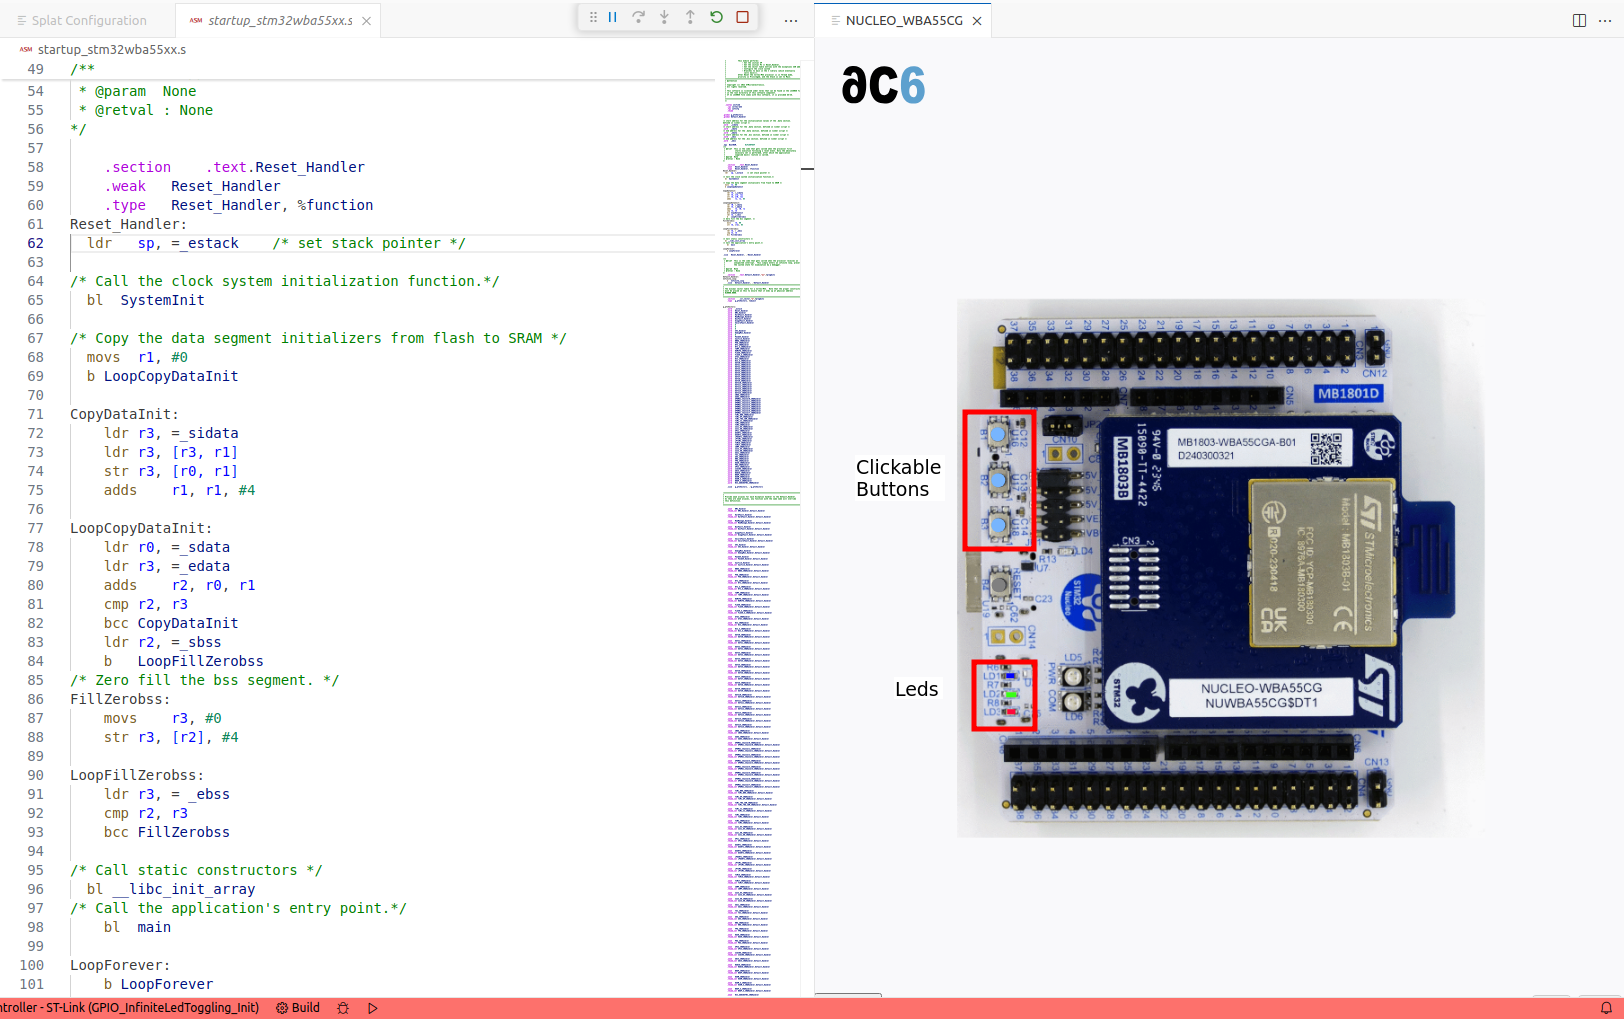This screenshot has height=1019, width=1624.
Task: Click the 'Clickable Buttons' label
Action: 898,478
